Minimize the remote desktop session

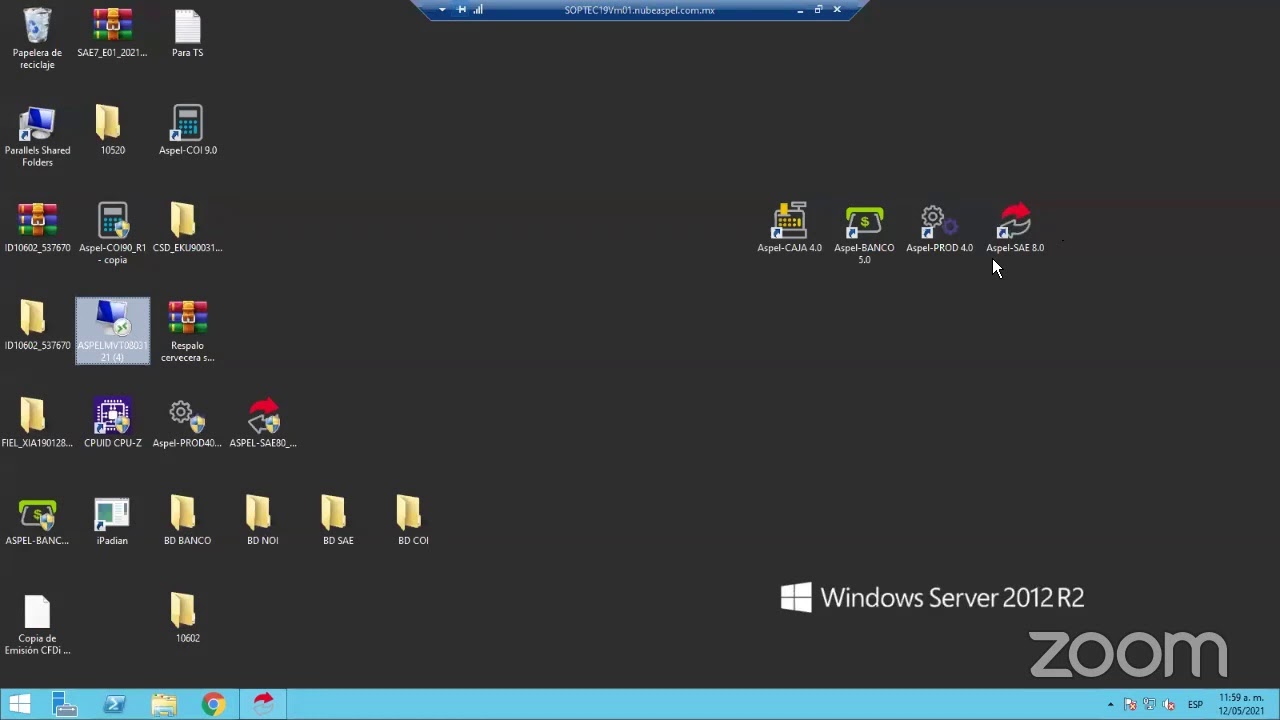click(x=800, y=10)
